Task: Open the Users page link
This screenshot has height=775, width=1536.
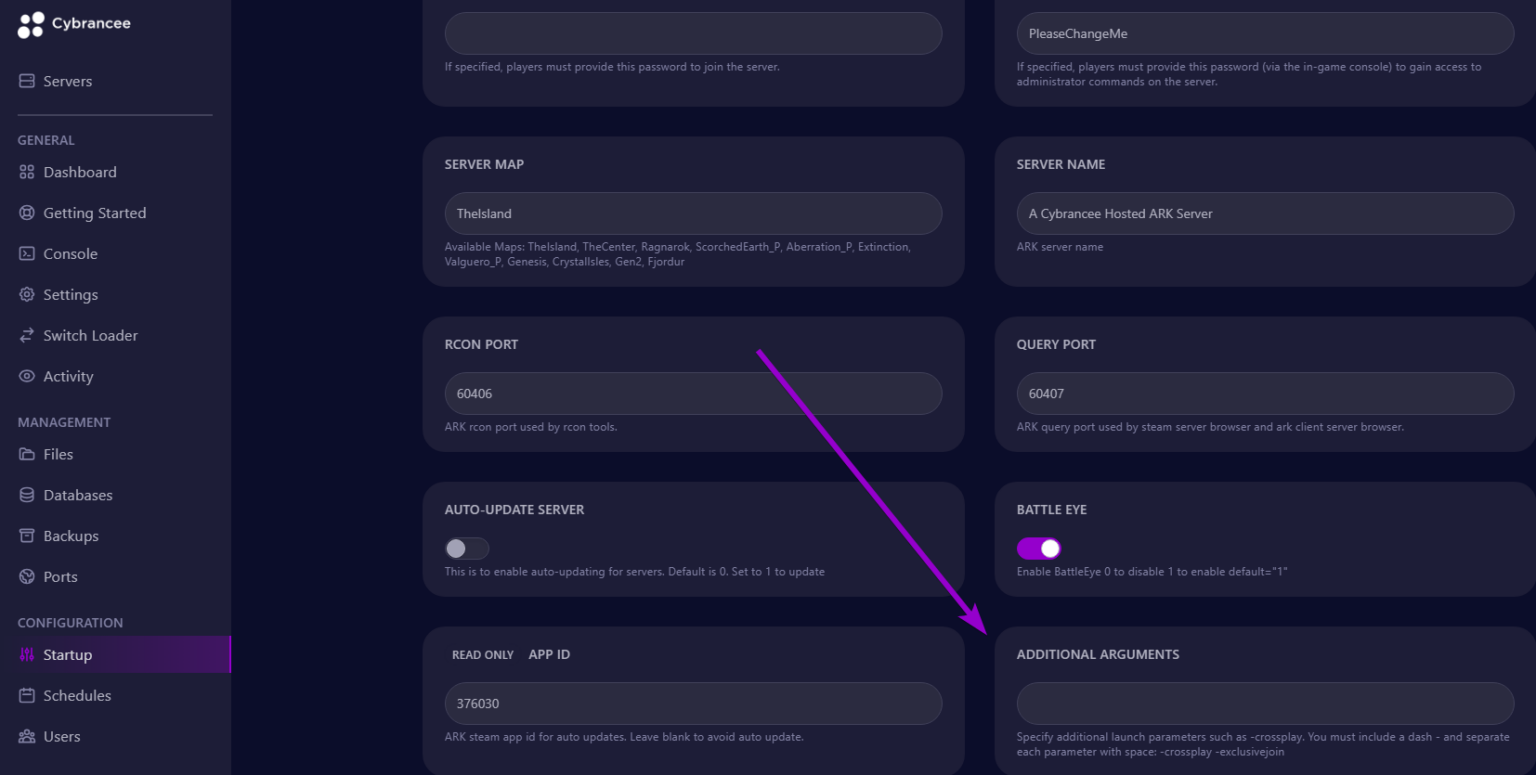Action: (x=61, y=737)
